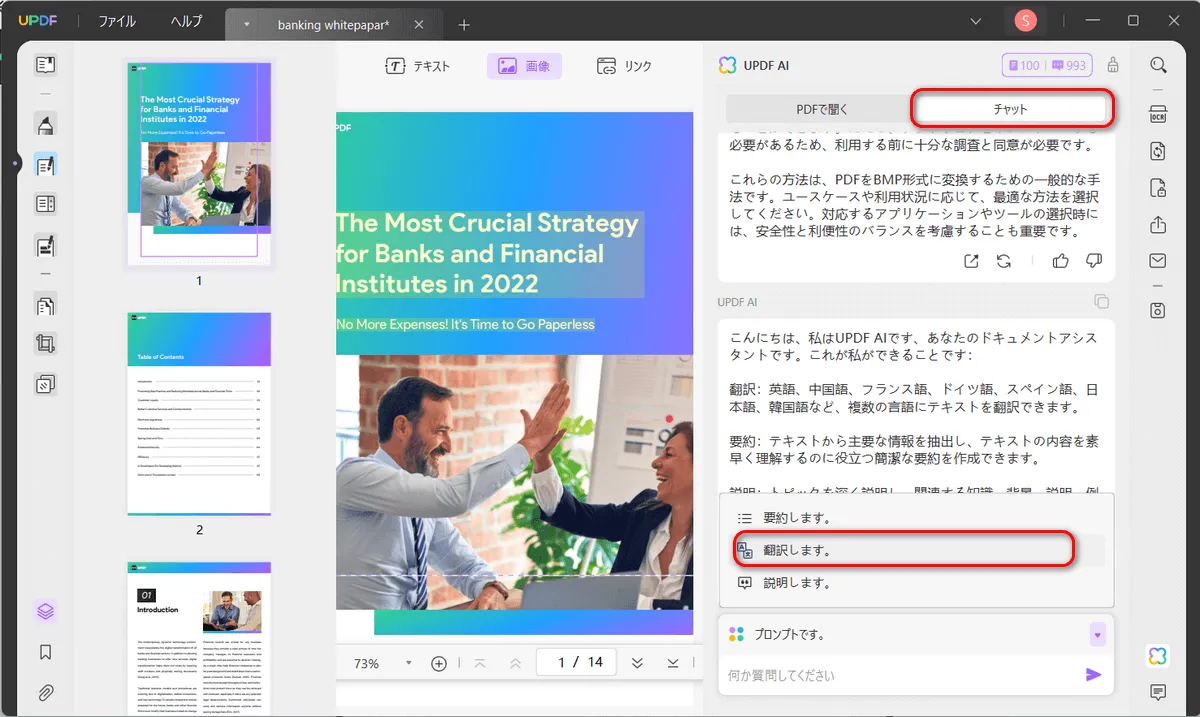Open the Reader mode icon in left sidebar
Viewport: 1200px width, 717px height.
point(45,66)
